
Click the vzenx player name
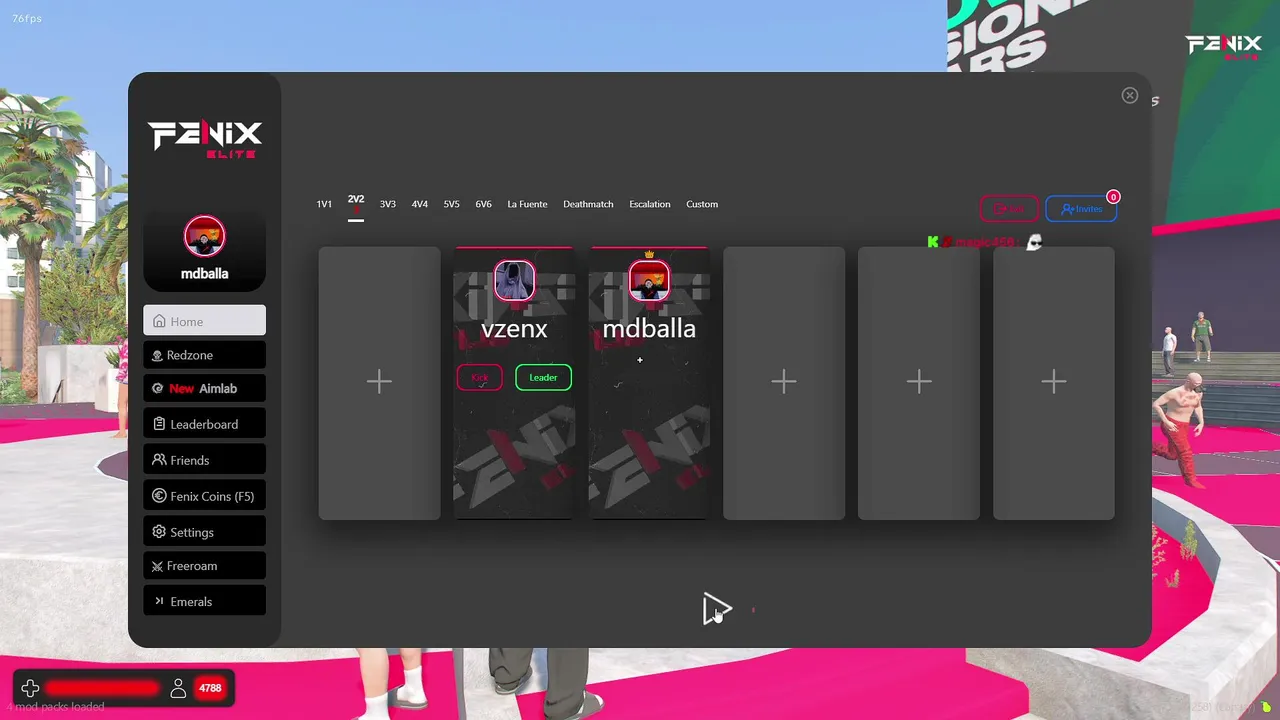point(514,329)
